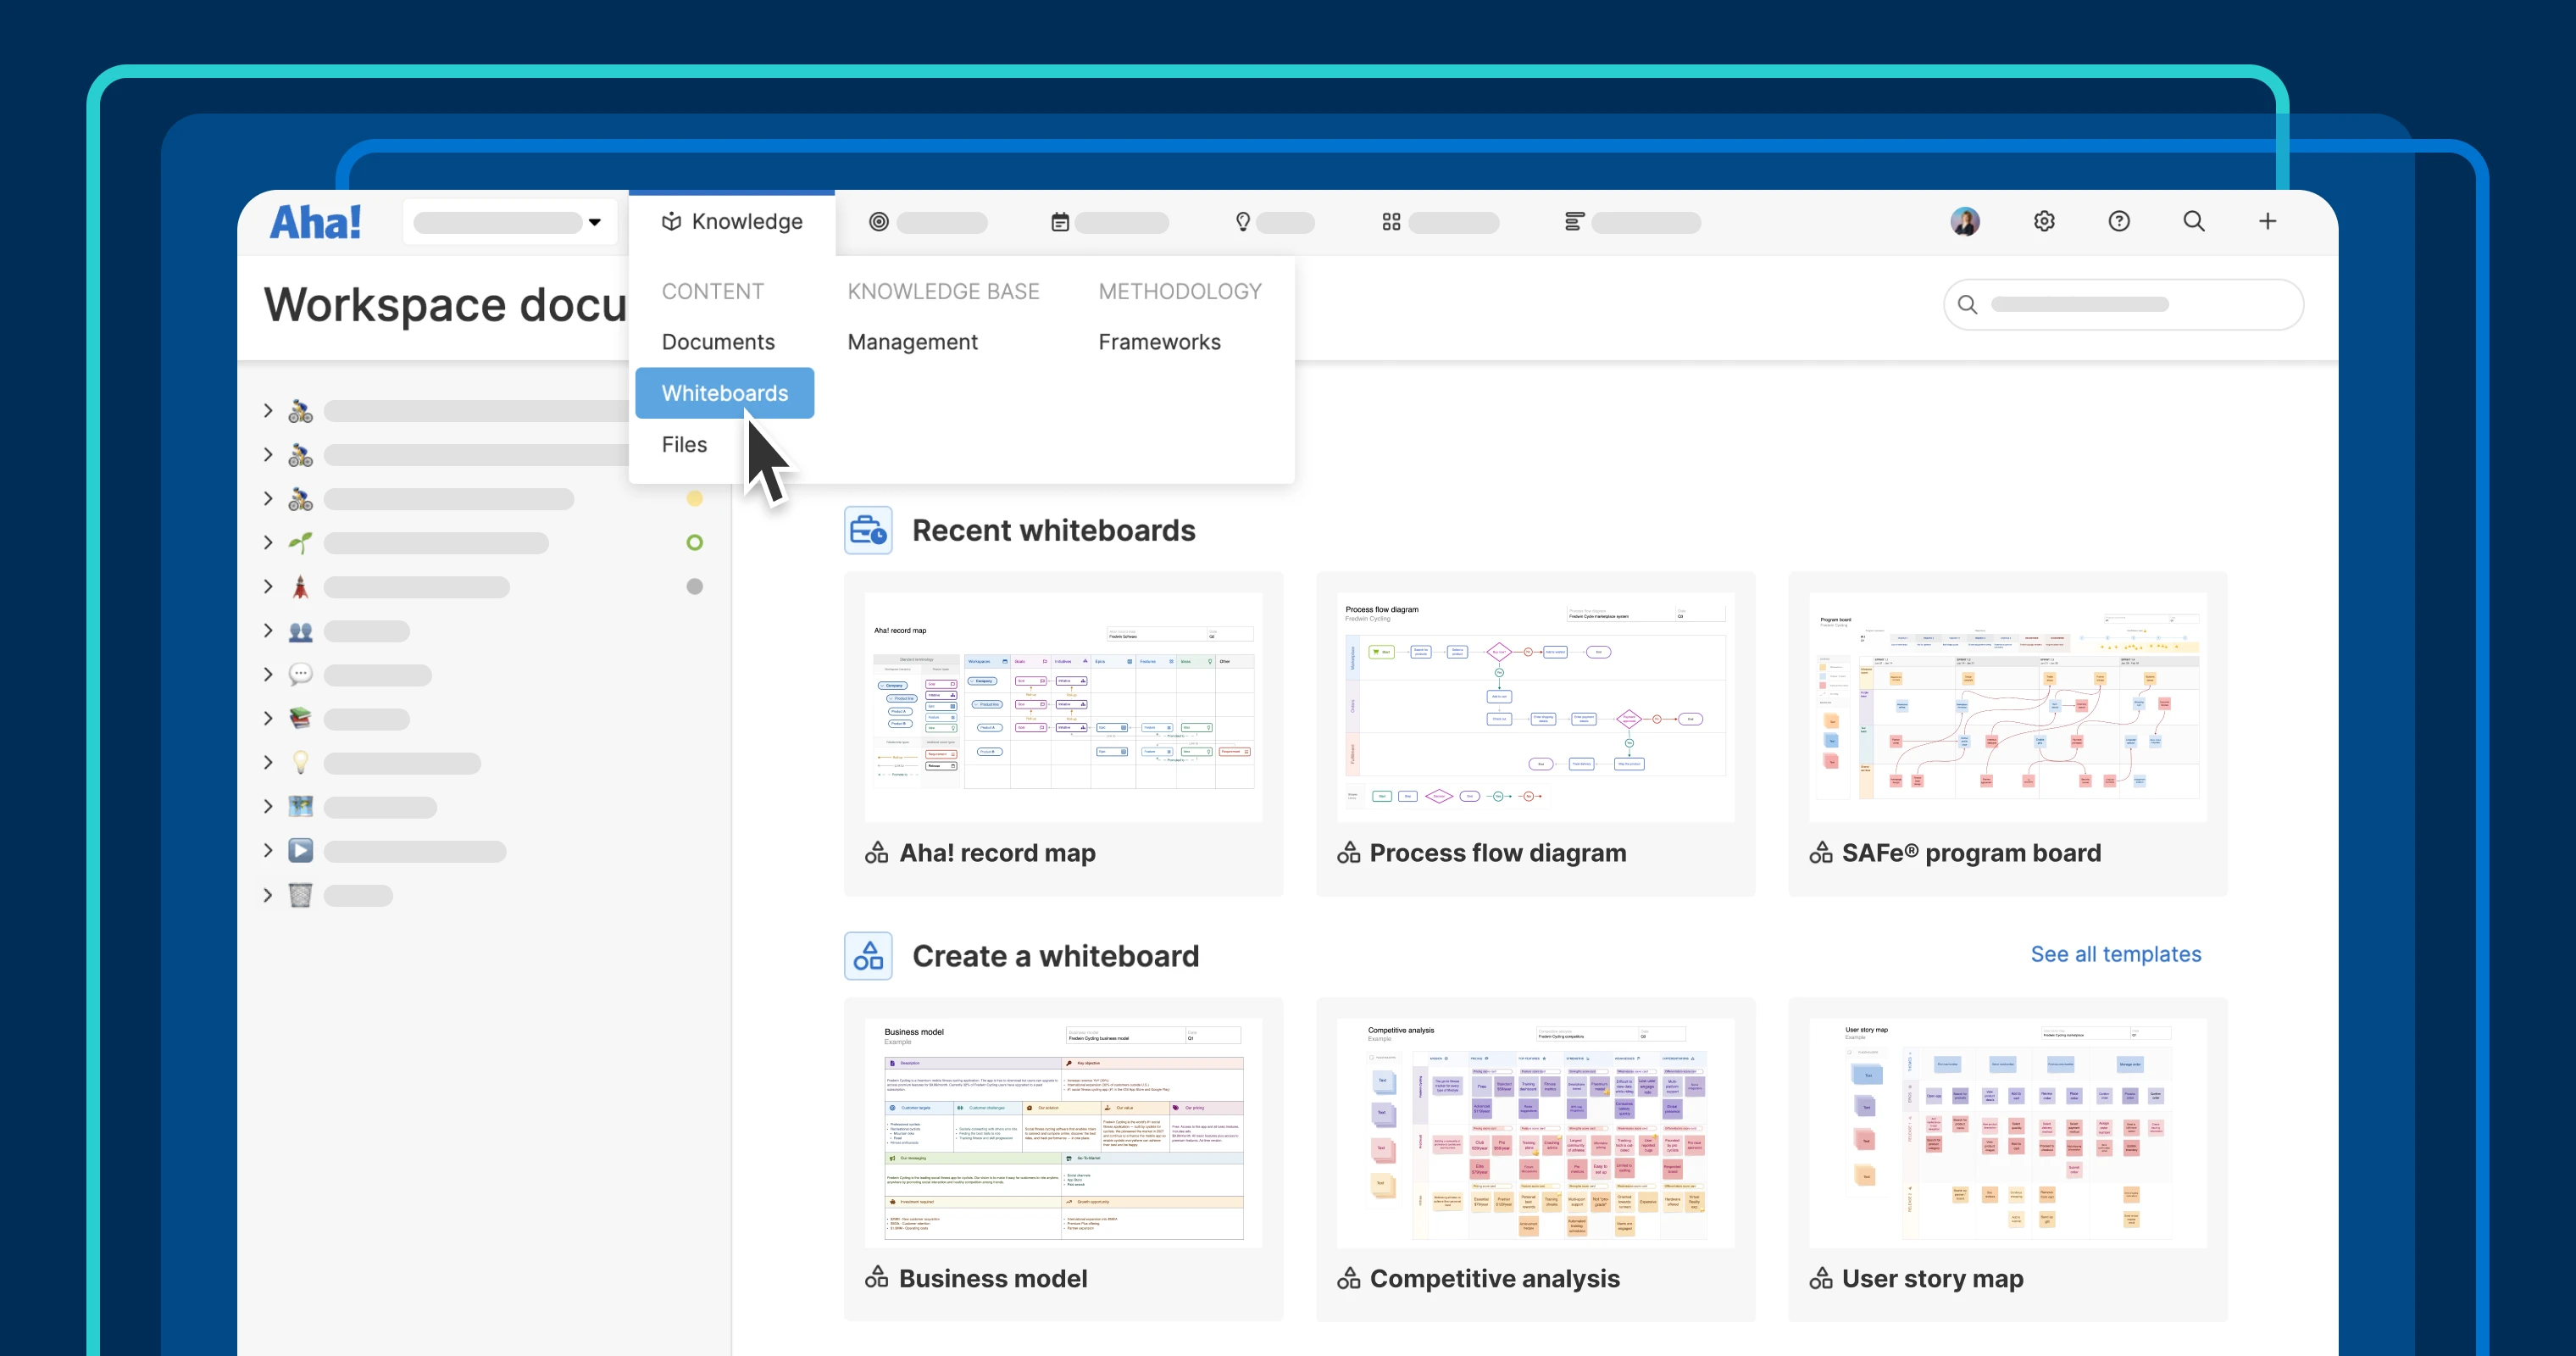Click the target strategy icon in navigation
Viewport: 2576px width, 1356px height.
878,222
